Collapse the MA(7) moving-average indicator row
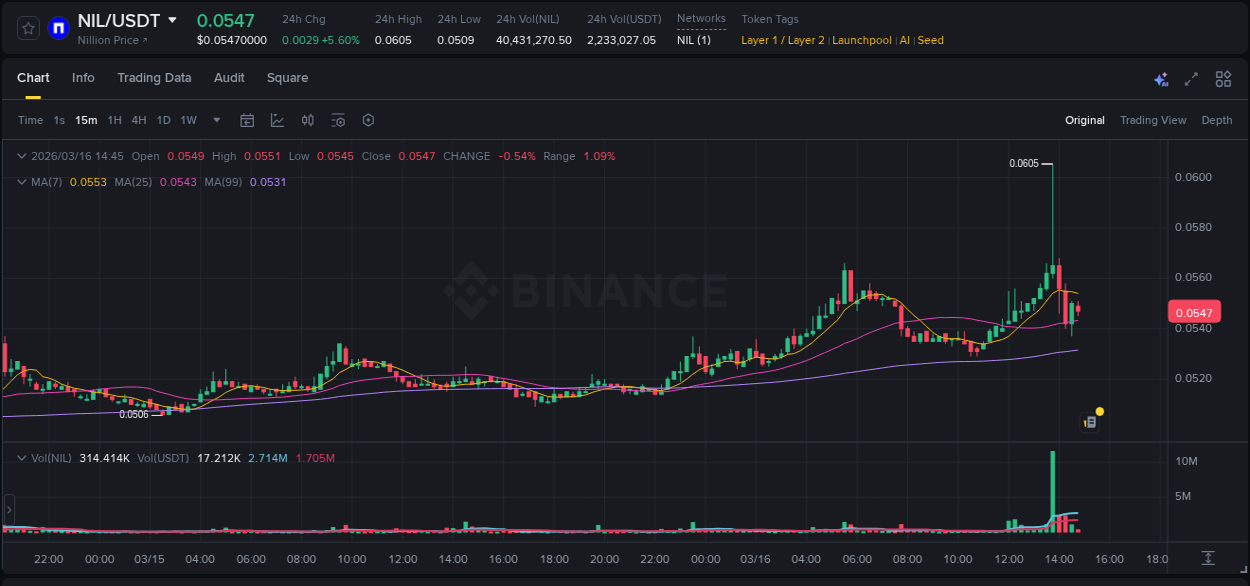Image resolution: width=1250 pixels, height=586 pixels. point(20,182)
